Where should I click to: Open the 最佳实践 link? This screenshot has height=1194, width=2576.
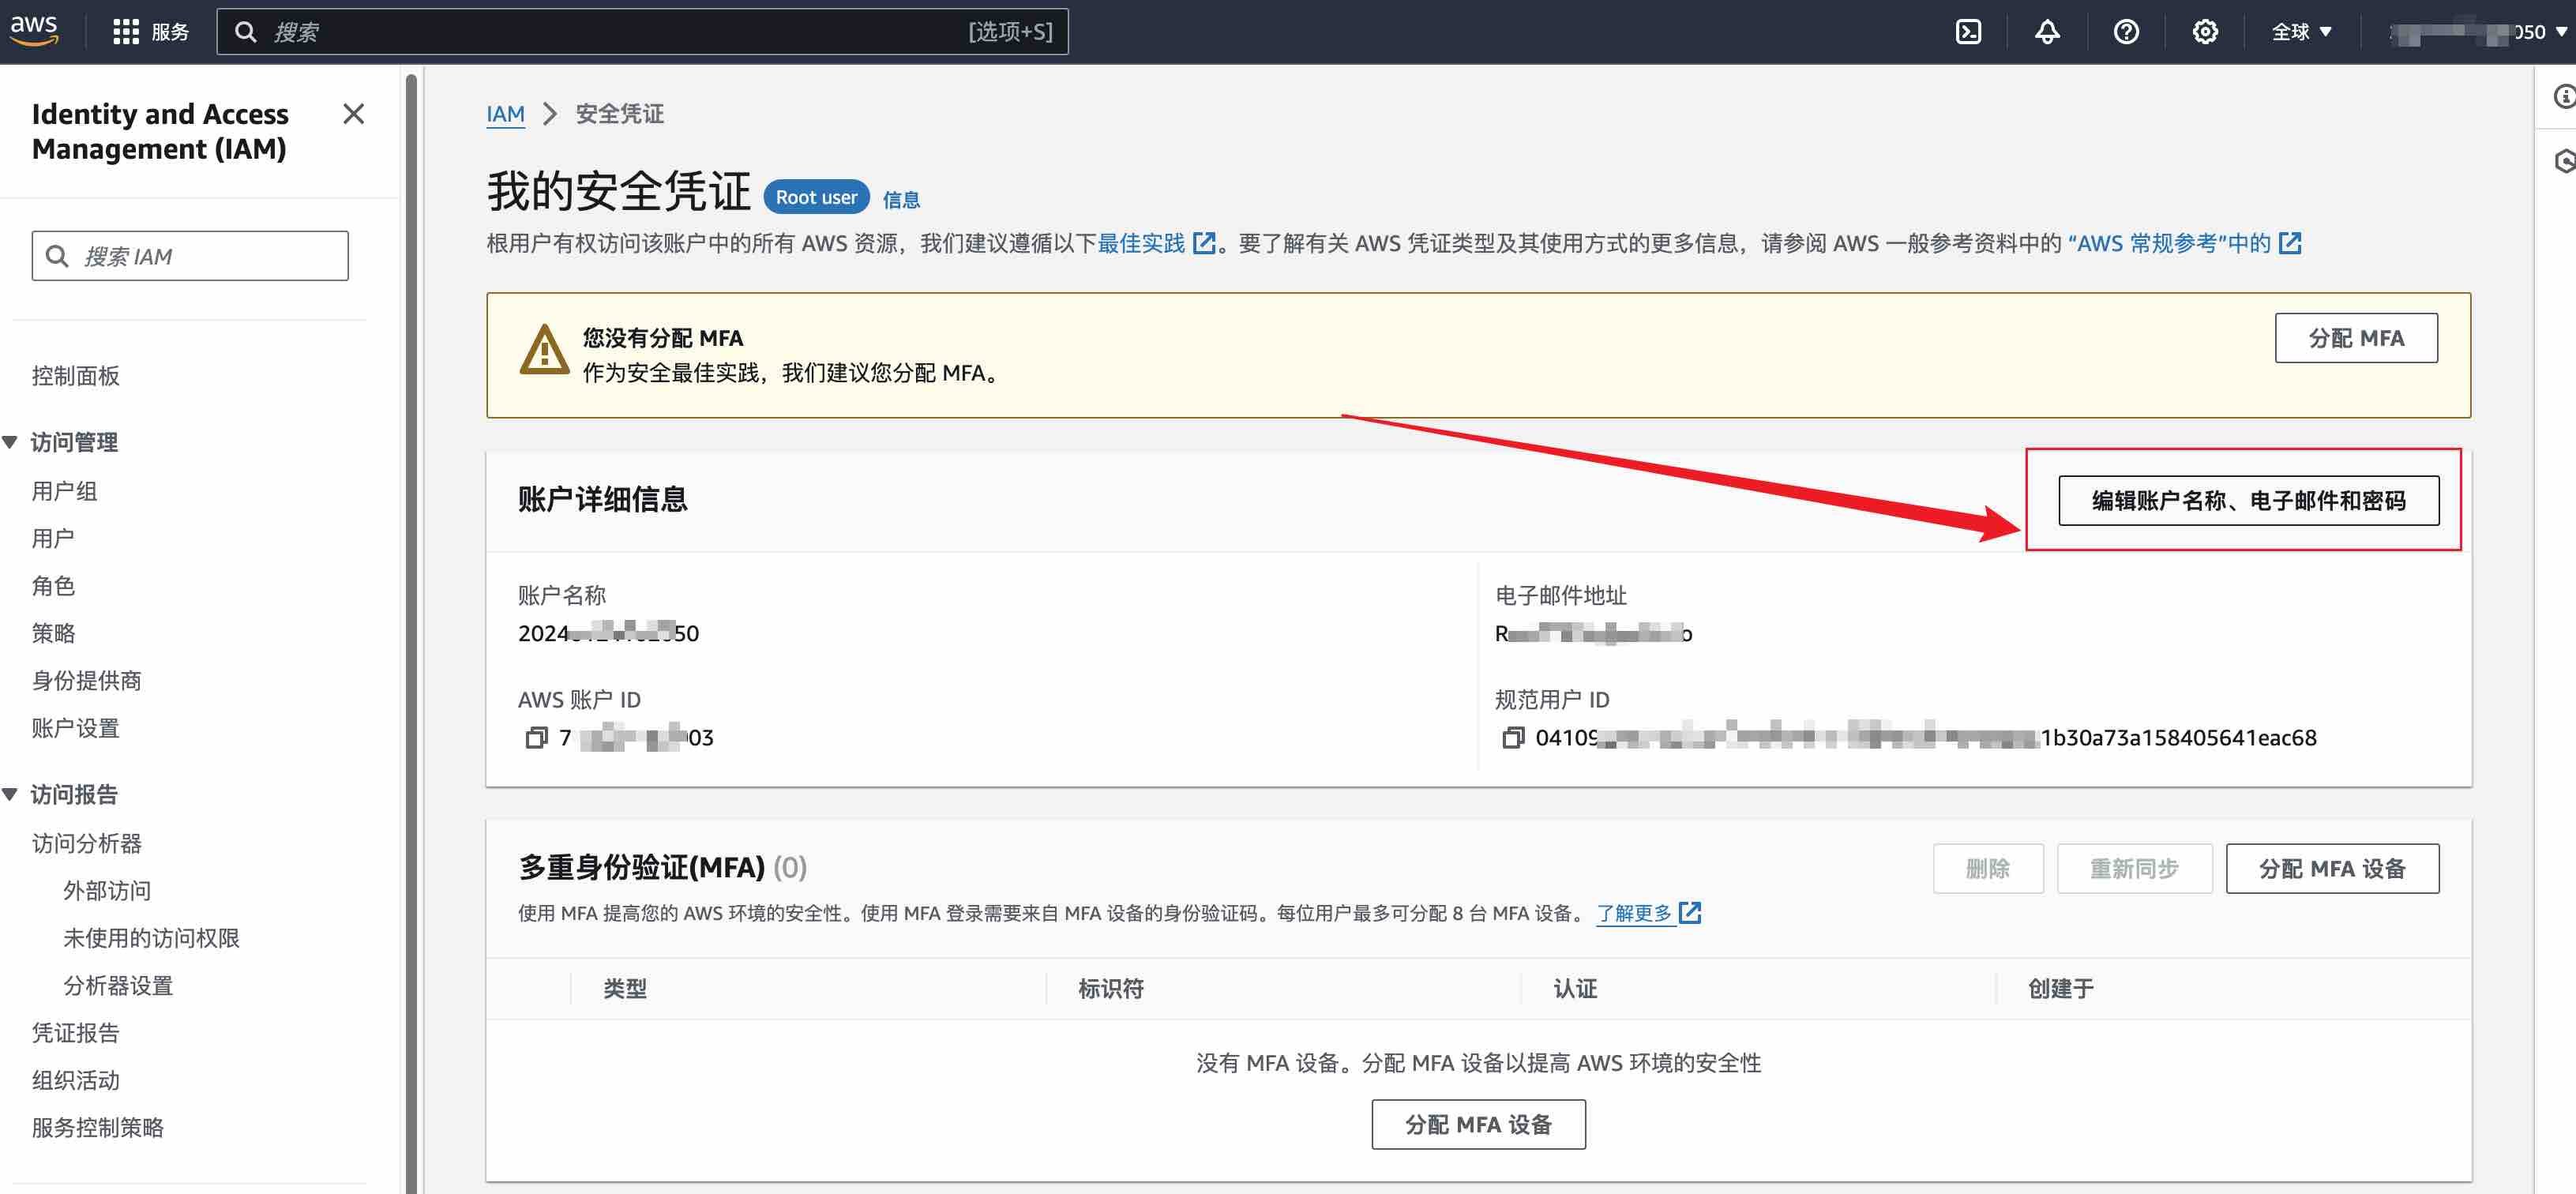pos(1141,243)
